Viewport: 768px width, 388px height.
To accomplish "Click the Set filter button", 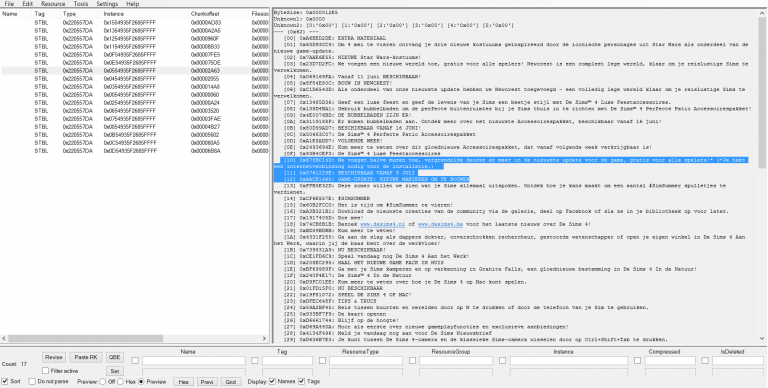I will tap(115, 371).
